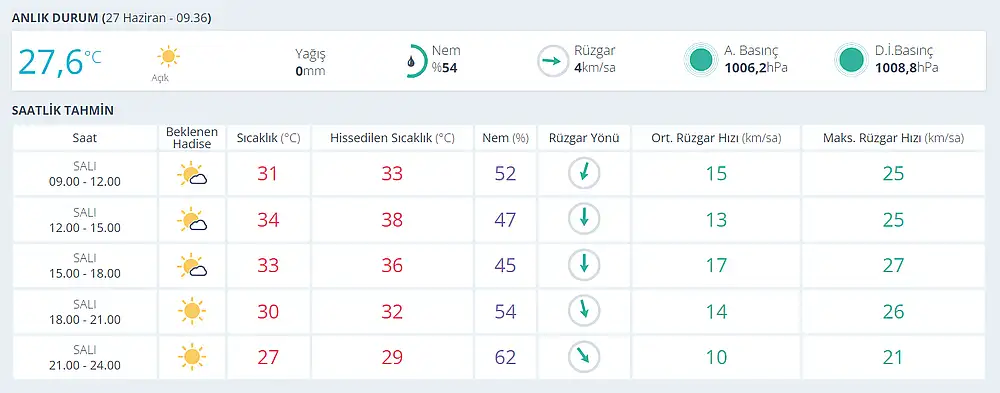Image resolution: width=1000 pixels, height=393 pixels.
Task: Click wind direction icon for 09.00 - 12.00
Action: (584, 174)
